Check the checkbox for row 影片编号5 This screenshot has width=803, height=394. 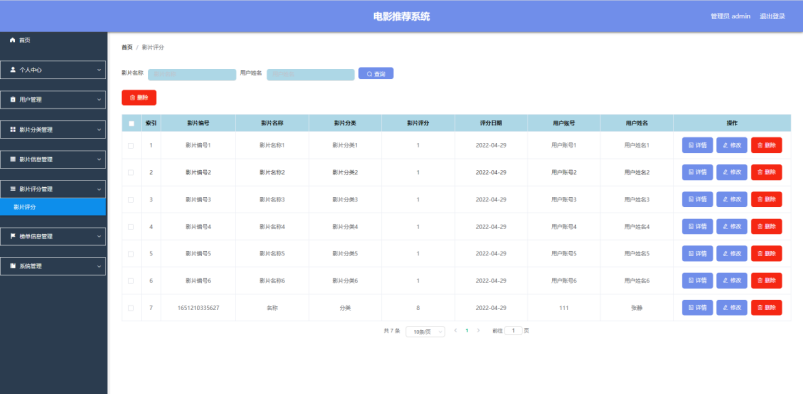131,254
